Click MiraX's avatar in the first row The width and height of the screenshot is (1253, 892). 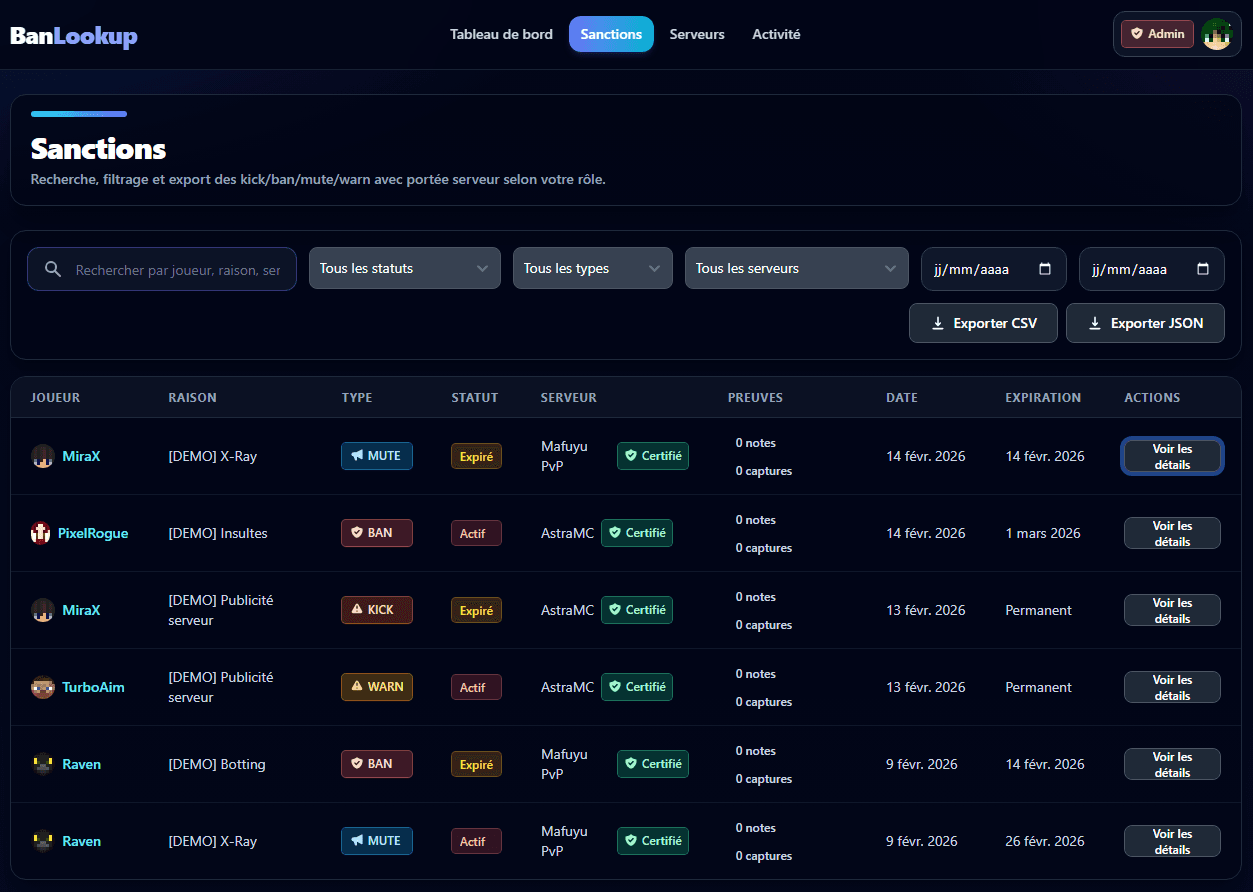point(42,456)
